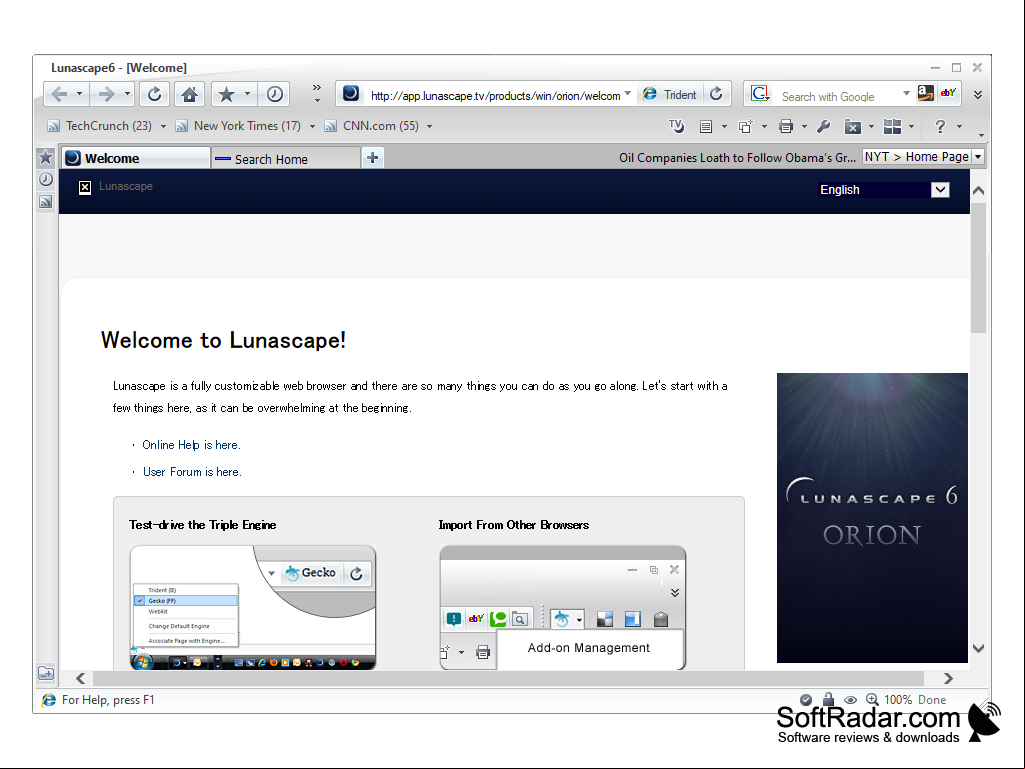Open the Favorites star sidebar panel
1025x769 pixels.
[46, 157]
